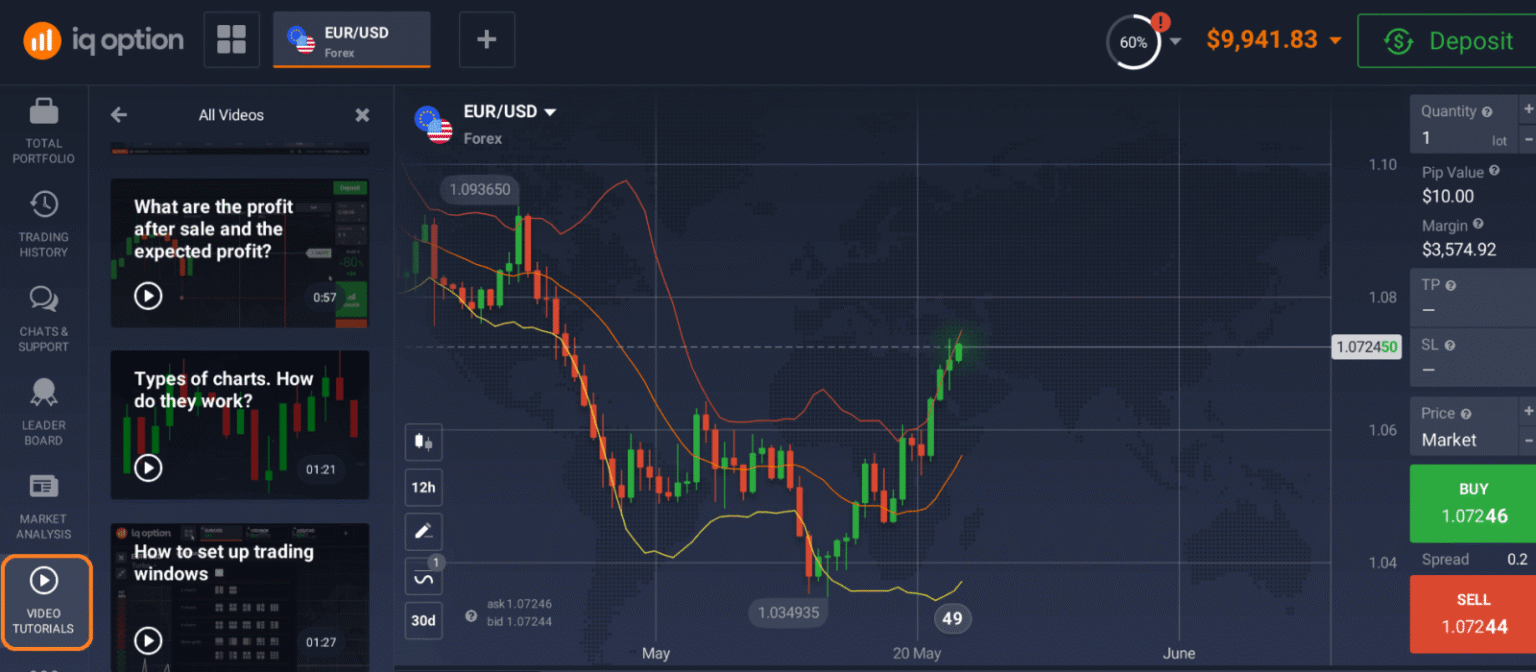Open the drawing pencil tool
Screen dimensions: 1536x672
[x=423, y=531]
